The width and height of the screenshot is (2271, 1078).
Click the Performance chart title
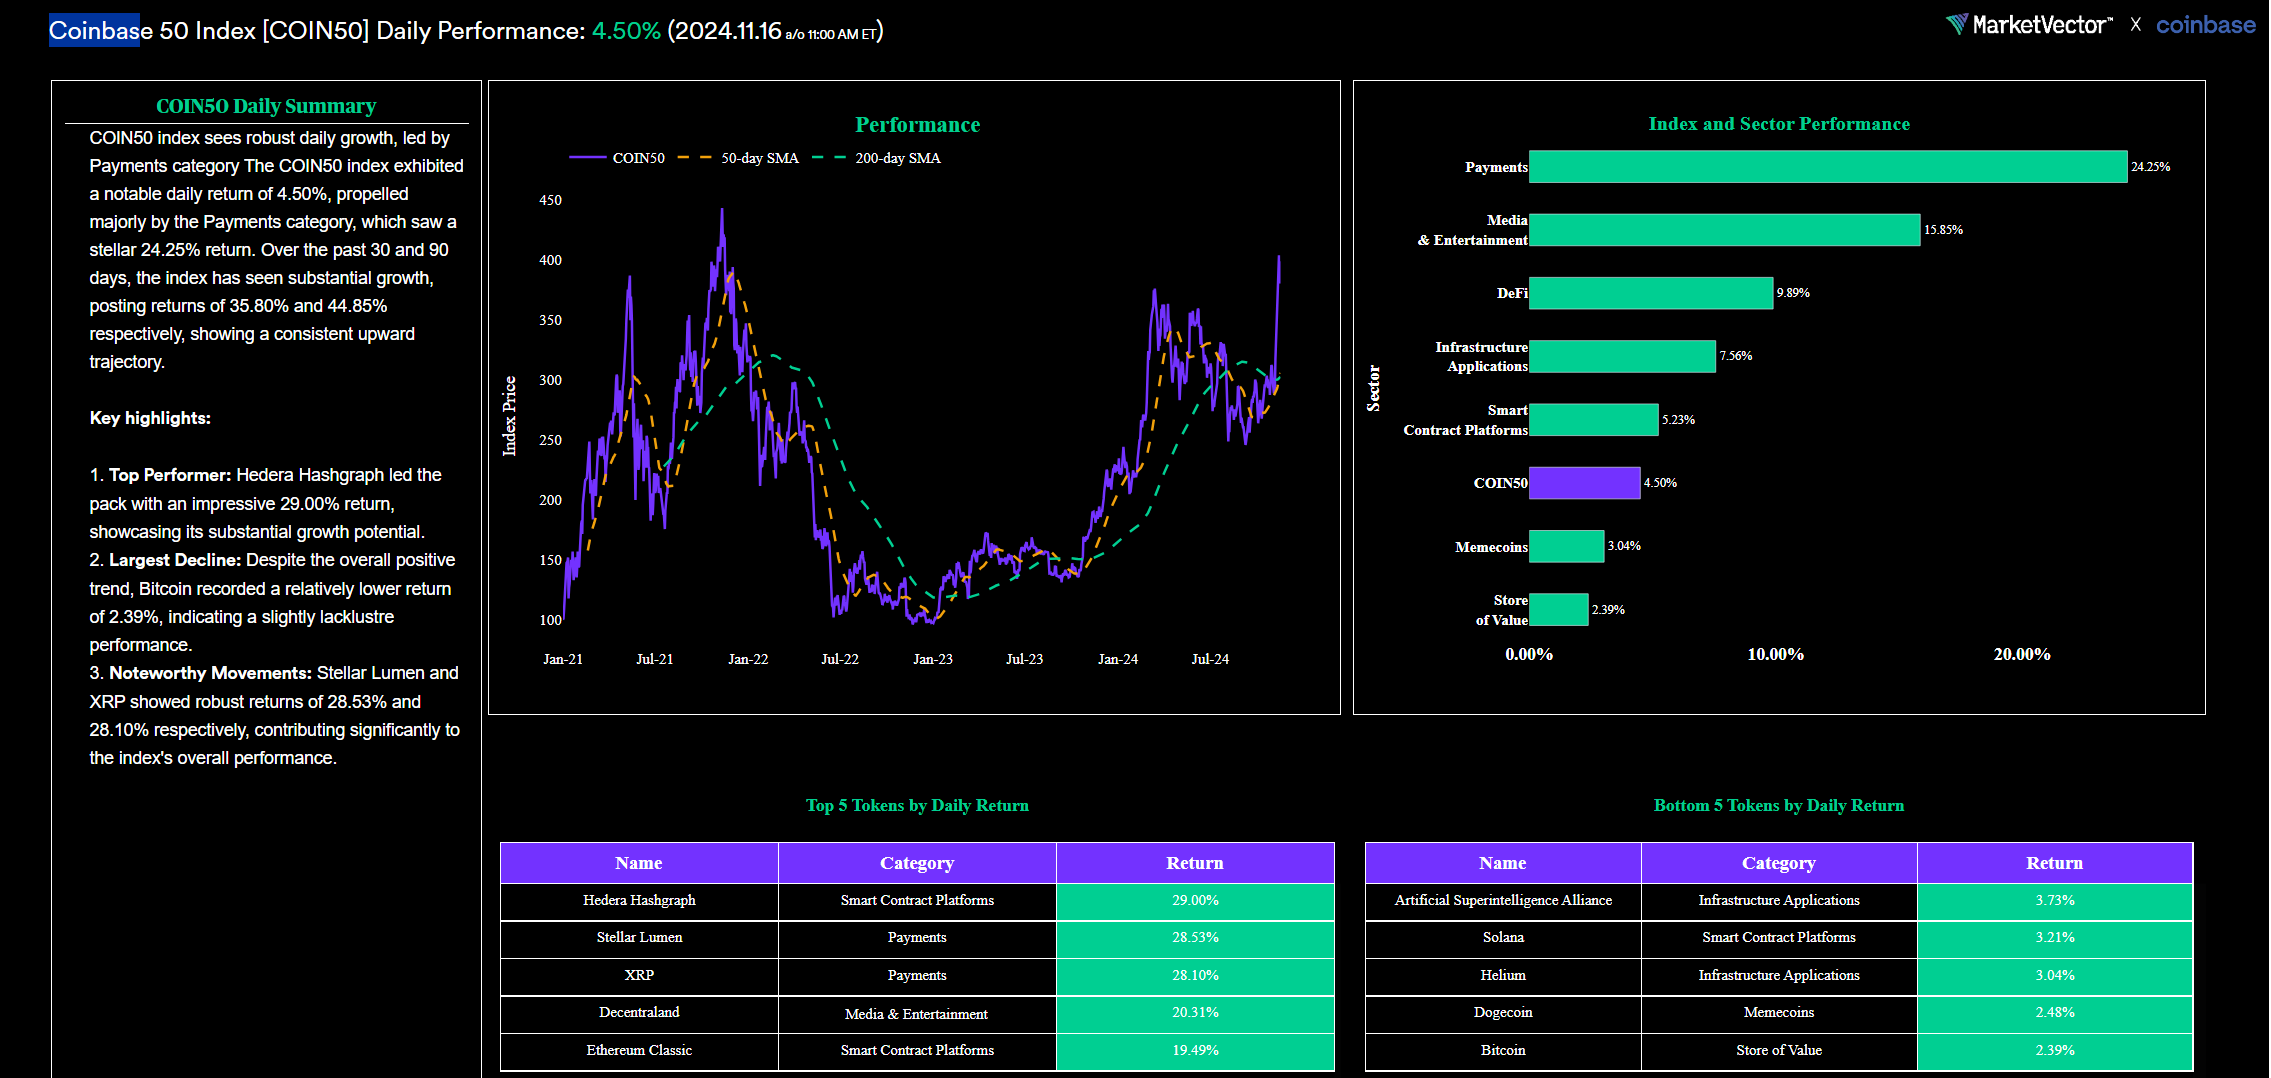point(917,125)
